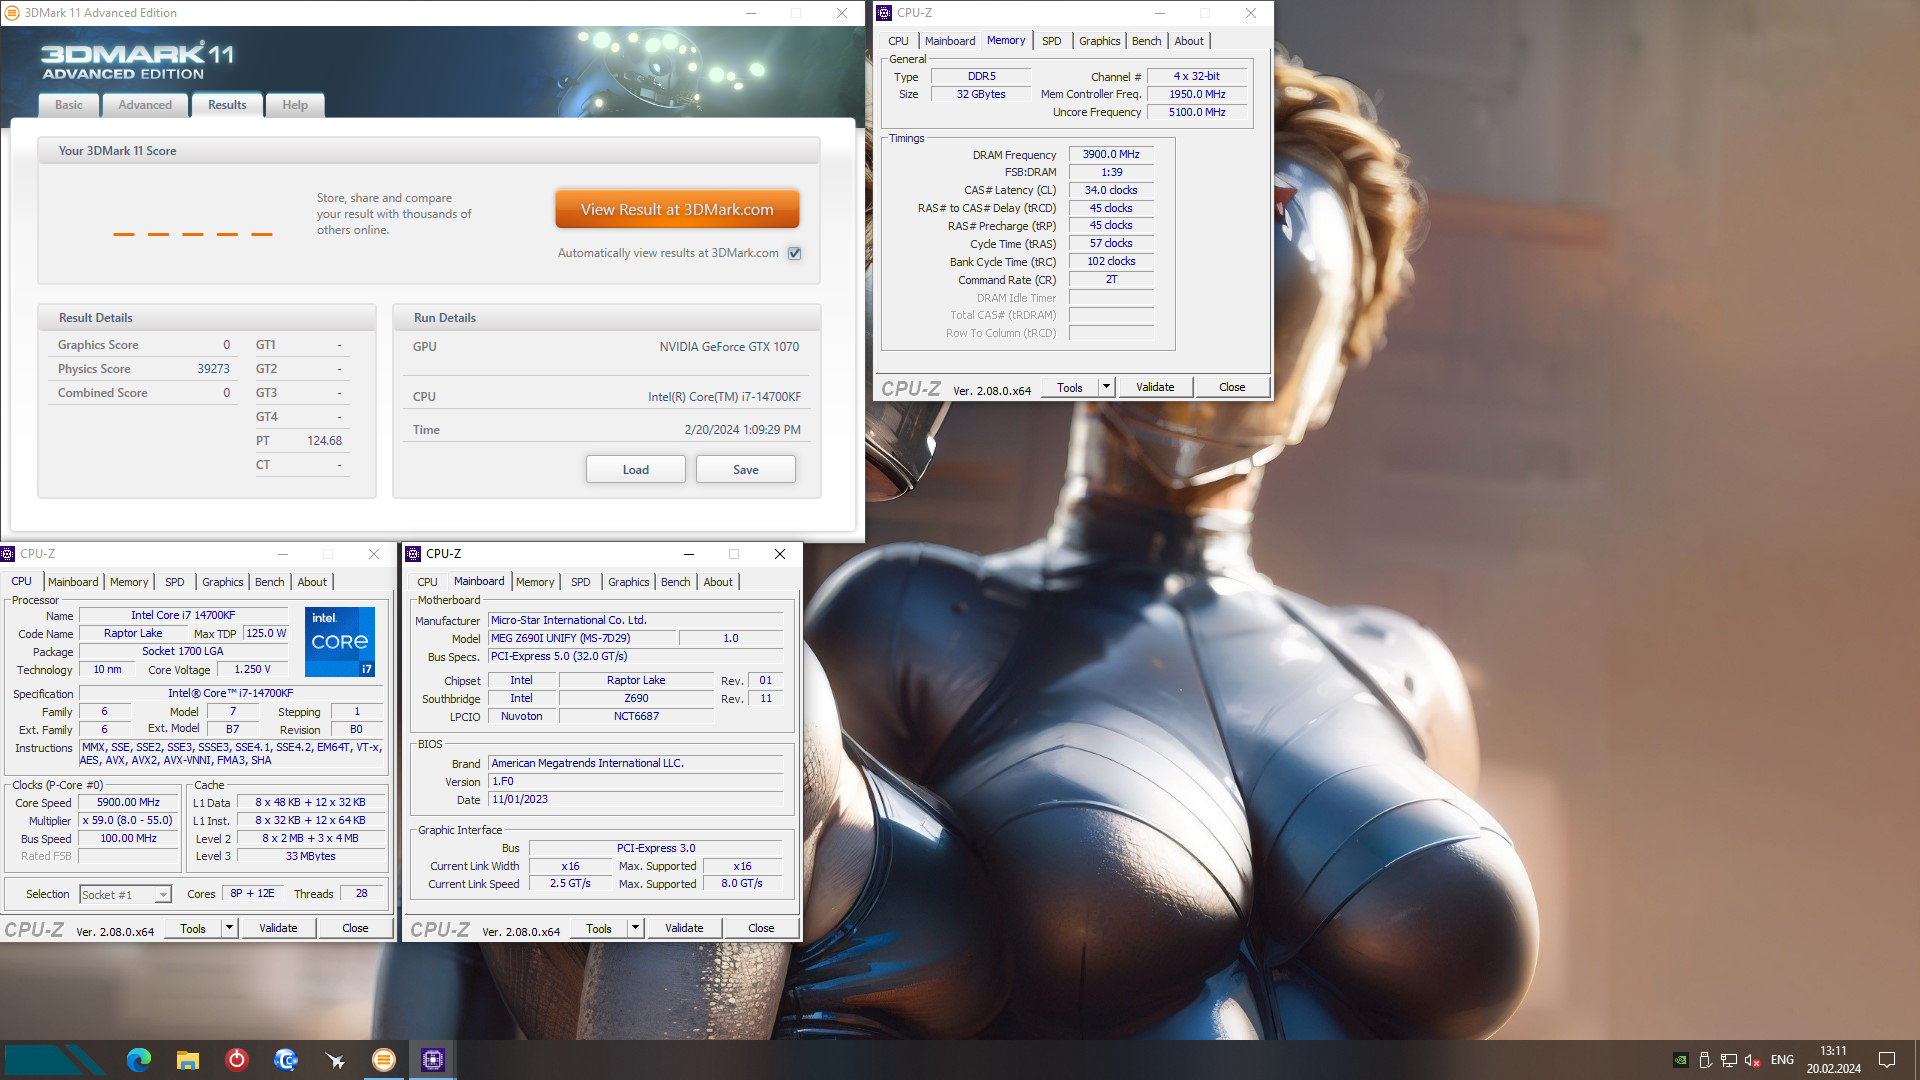
Task: Click the muted volume tray icon
Action: coord(1752,1060)
